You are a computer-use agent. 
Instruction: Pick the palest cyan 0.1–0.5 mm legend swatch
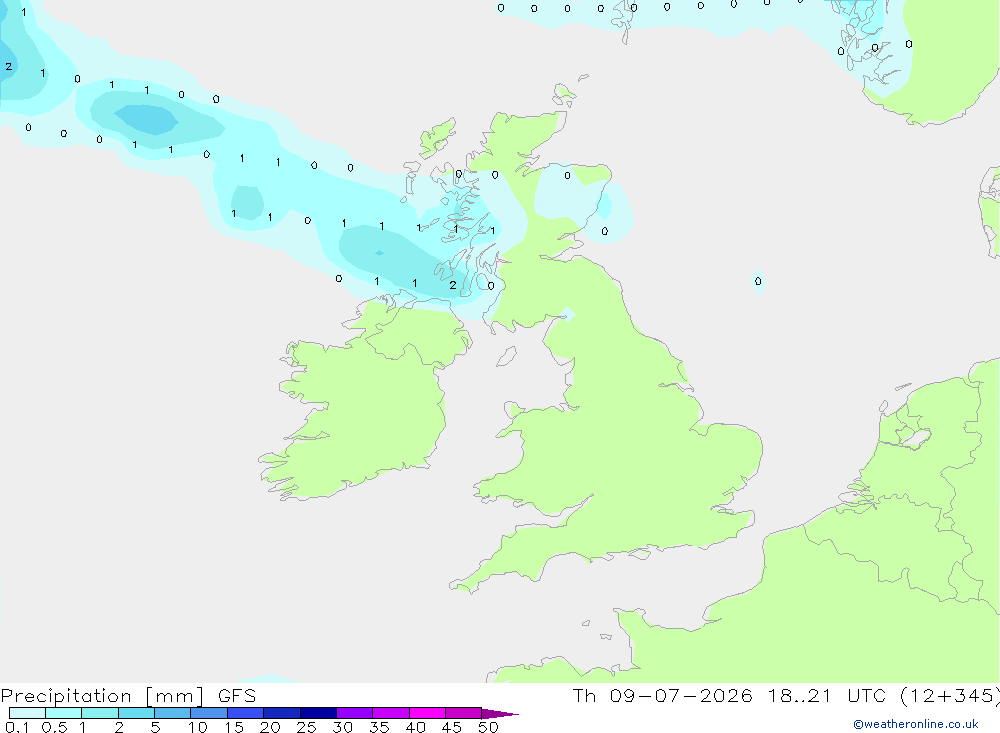(27, 713)
